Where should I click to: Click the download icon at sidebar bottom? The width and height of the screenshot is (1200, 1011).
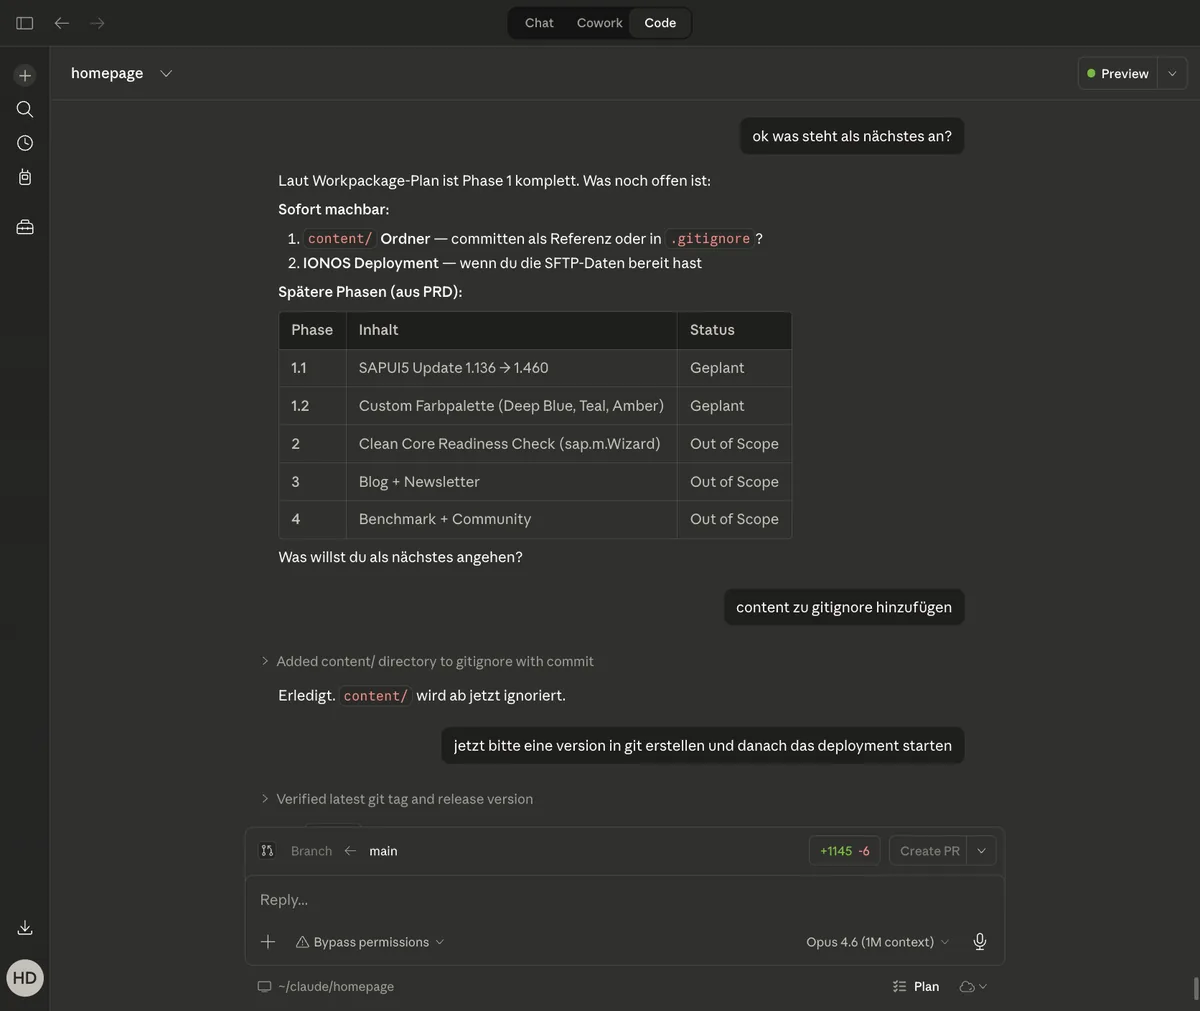pyautogui.click(x=24, y=927)
